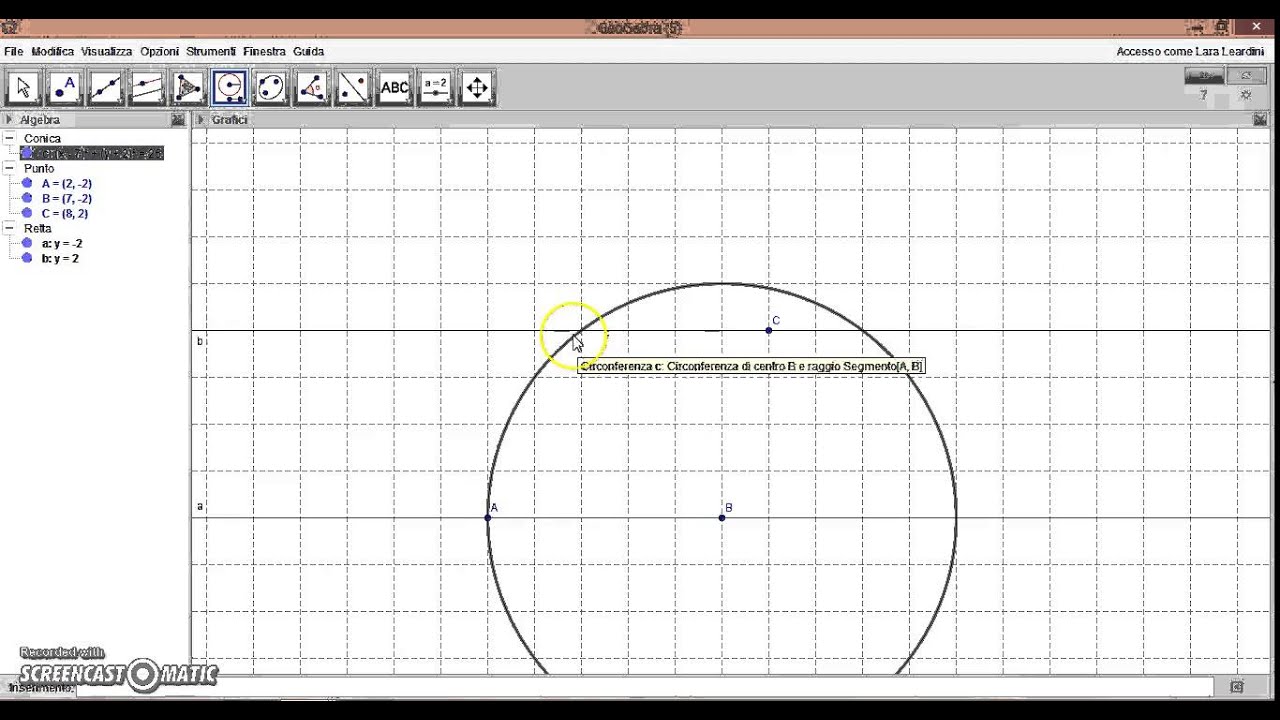This screenshot has height=720, width=1280.
Task: Collapse the Retta tree group
Action: [x=9, y=228]
